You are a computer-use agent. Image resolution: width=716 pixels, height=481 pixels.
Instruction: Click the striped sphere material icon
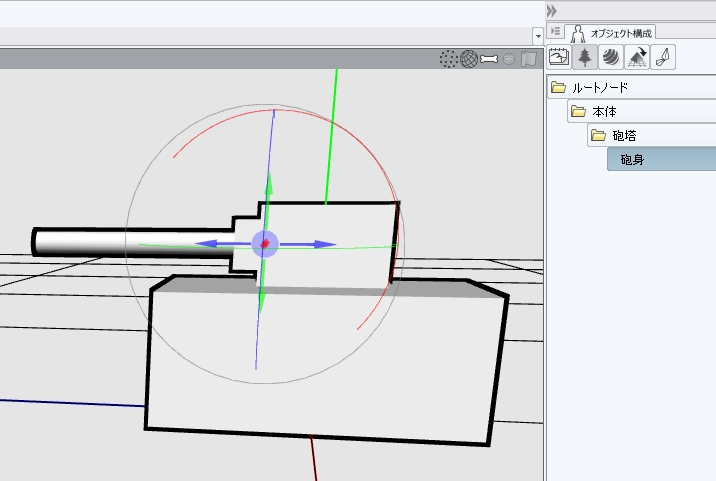[x=610, y=57]
